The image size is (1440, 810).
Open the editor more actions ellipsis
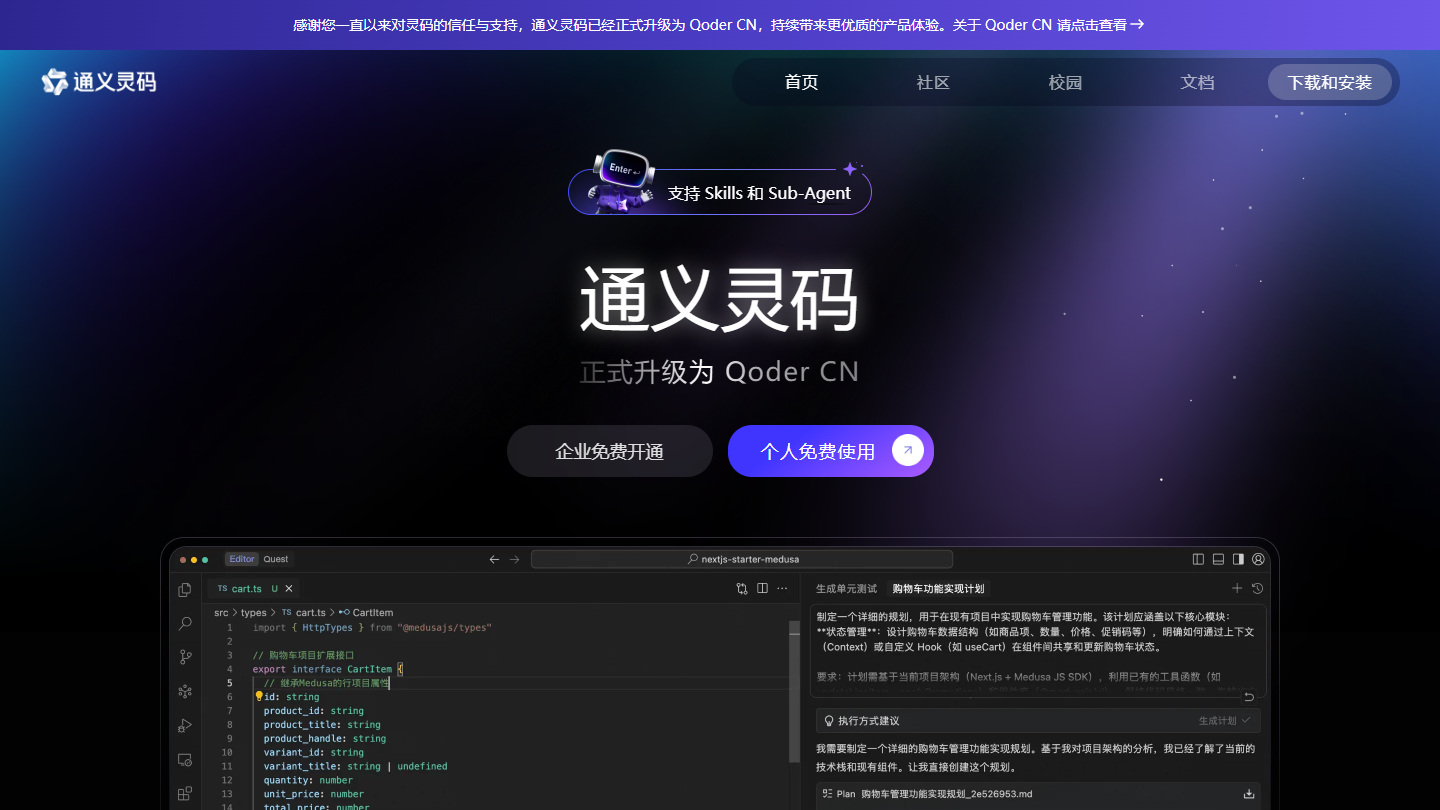tap(782, 589)
